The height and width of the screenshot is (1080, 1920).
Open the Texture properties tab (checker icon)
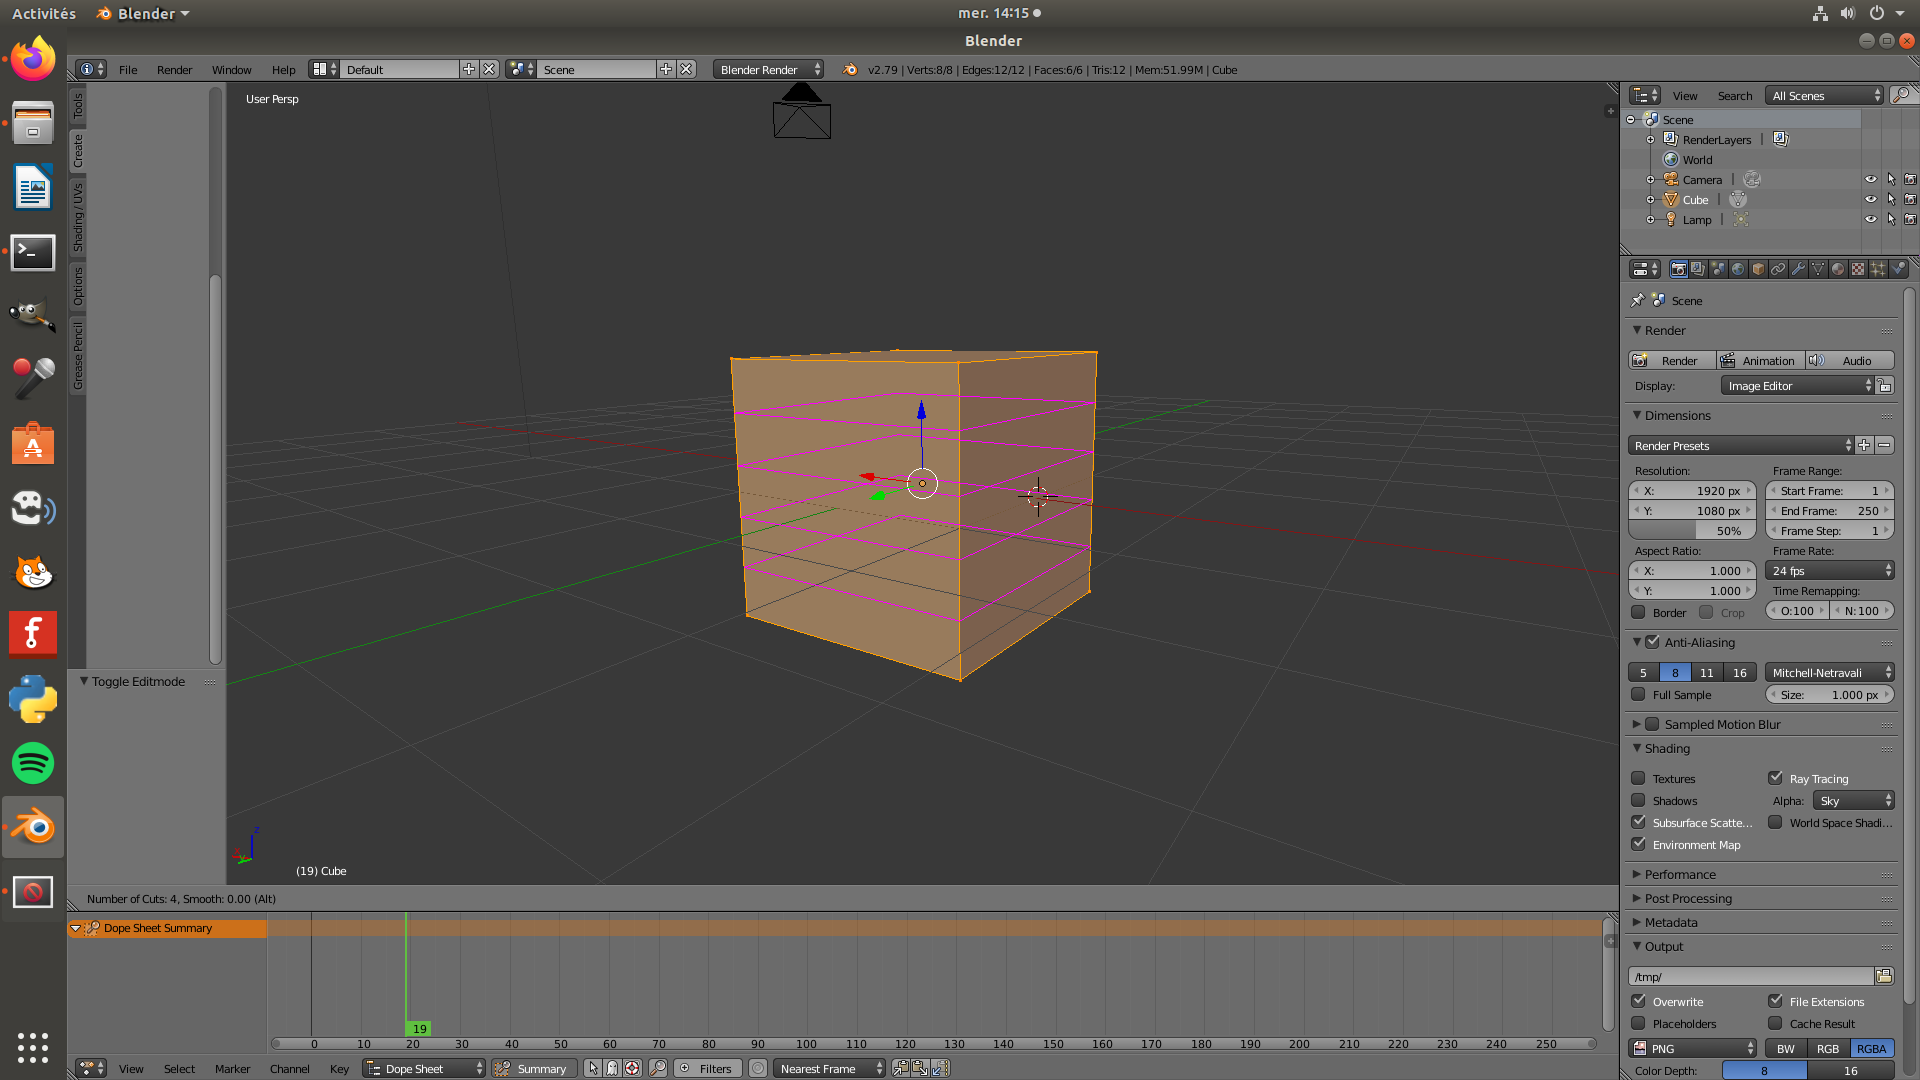tap(1858, 269)
